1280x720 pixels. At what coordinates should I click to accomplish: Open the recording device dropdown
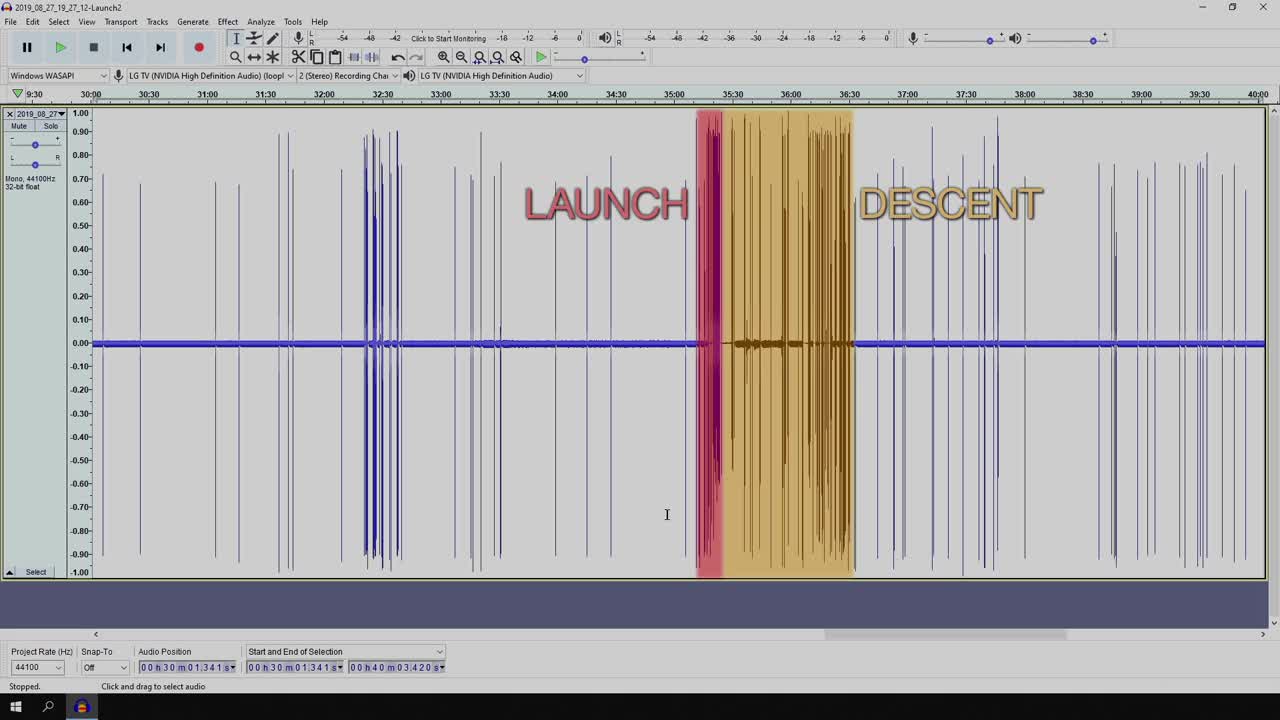pyautogui.click(x=210, y=76)
